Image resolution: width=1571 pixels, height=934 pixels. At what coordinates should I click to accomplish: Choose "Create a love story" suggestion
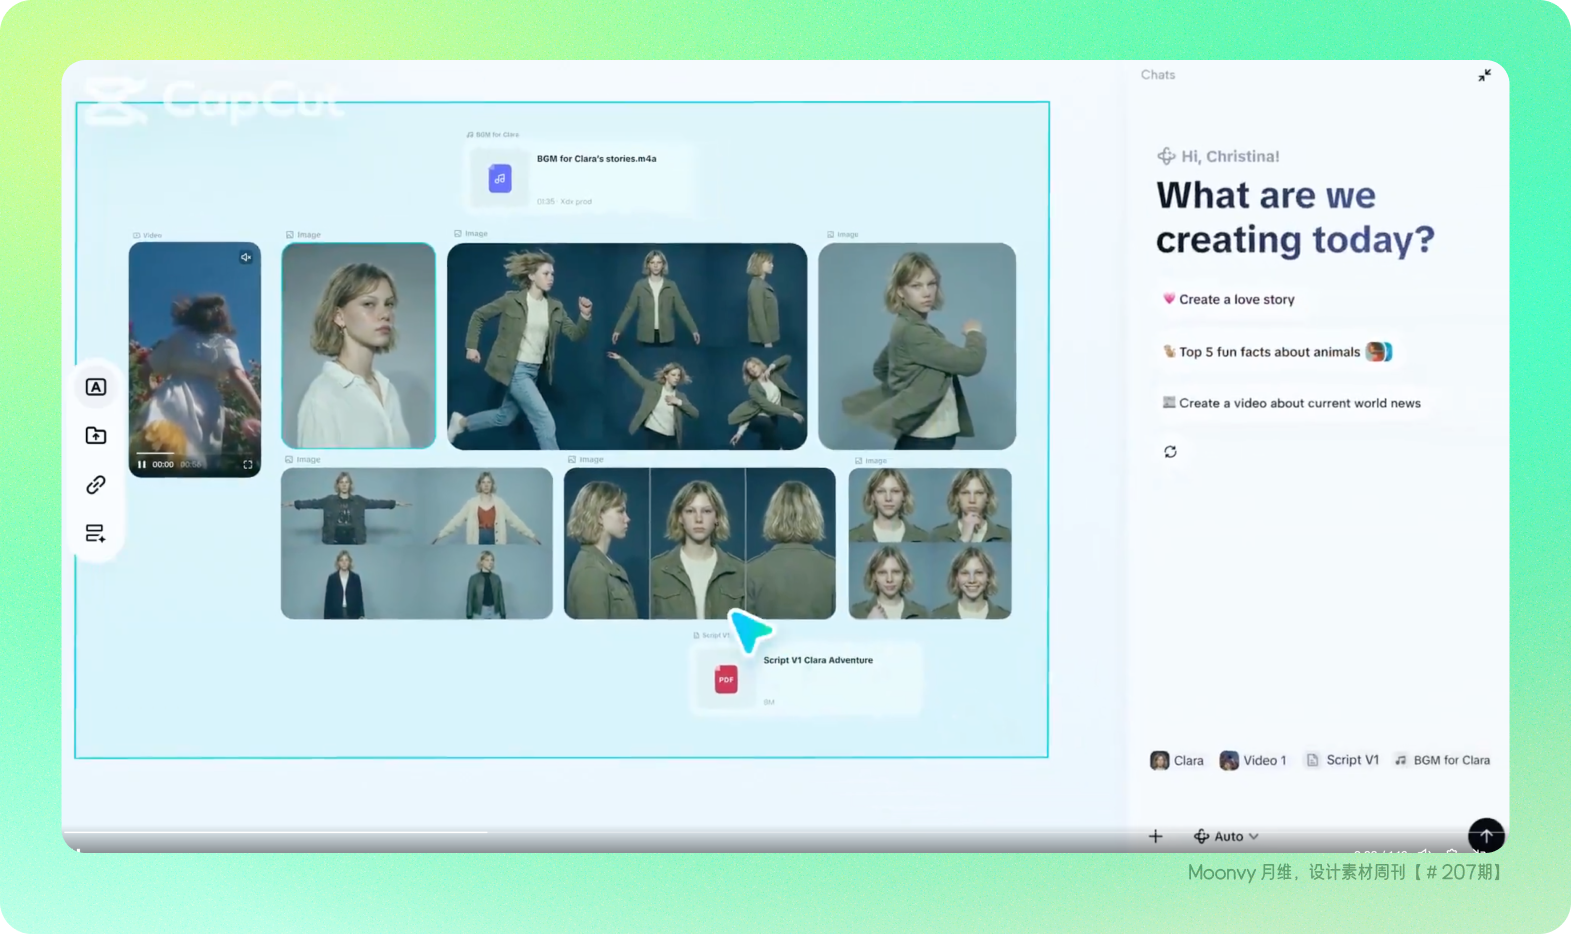[1229, 299]
